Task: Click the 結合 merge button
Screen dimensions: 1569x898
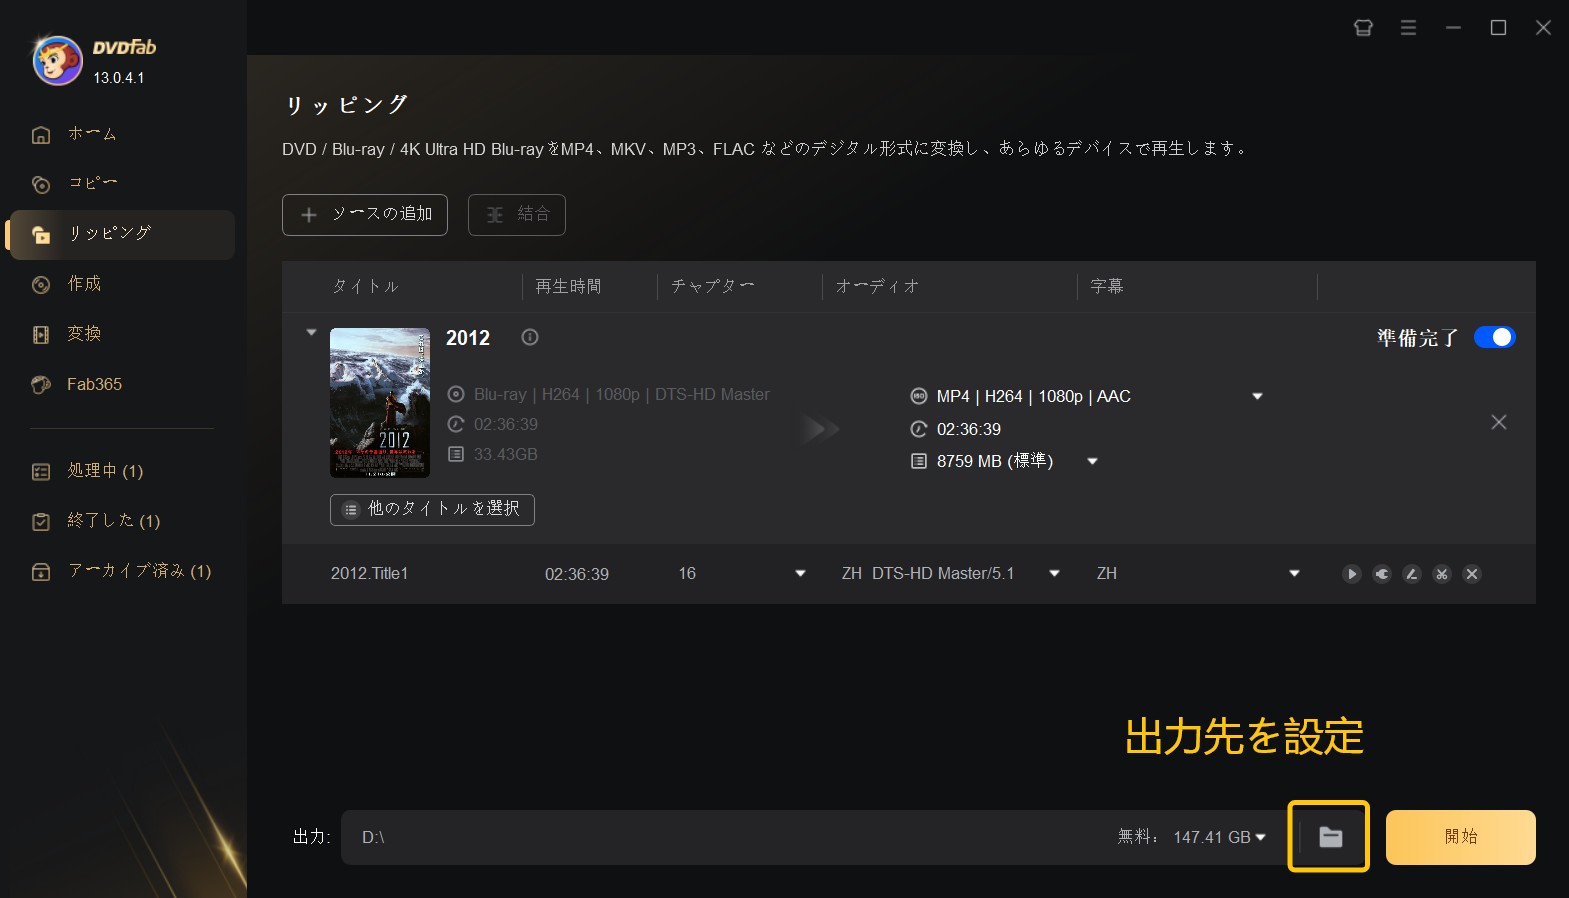Action: (x=517, y=215)
